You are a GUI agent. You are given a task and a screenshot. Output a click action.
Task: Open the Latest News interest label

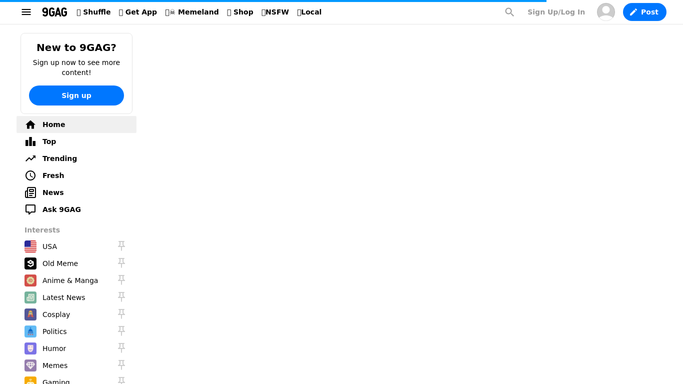(64, 297)
